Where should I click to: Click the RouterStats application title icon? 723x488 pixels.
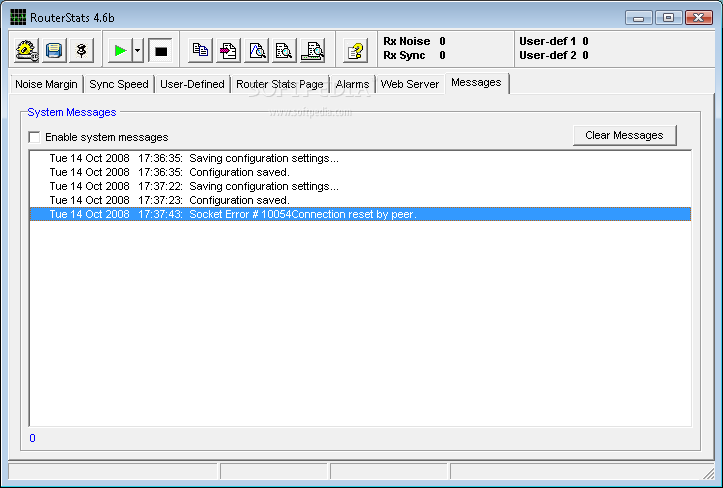[x=18, y=18]
